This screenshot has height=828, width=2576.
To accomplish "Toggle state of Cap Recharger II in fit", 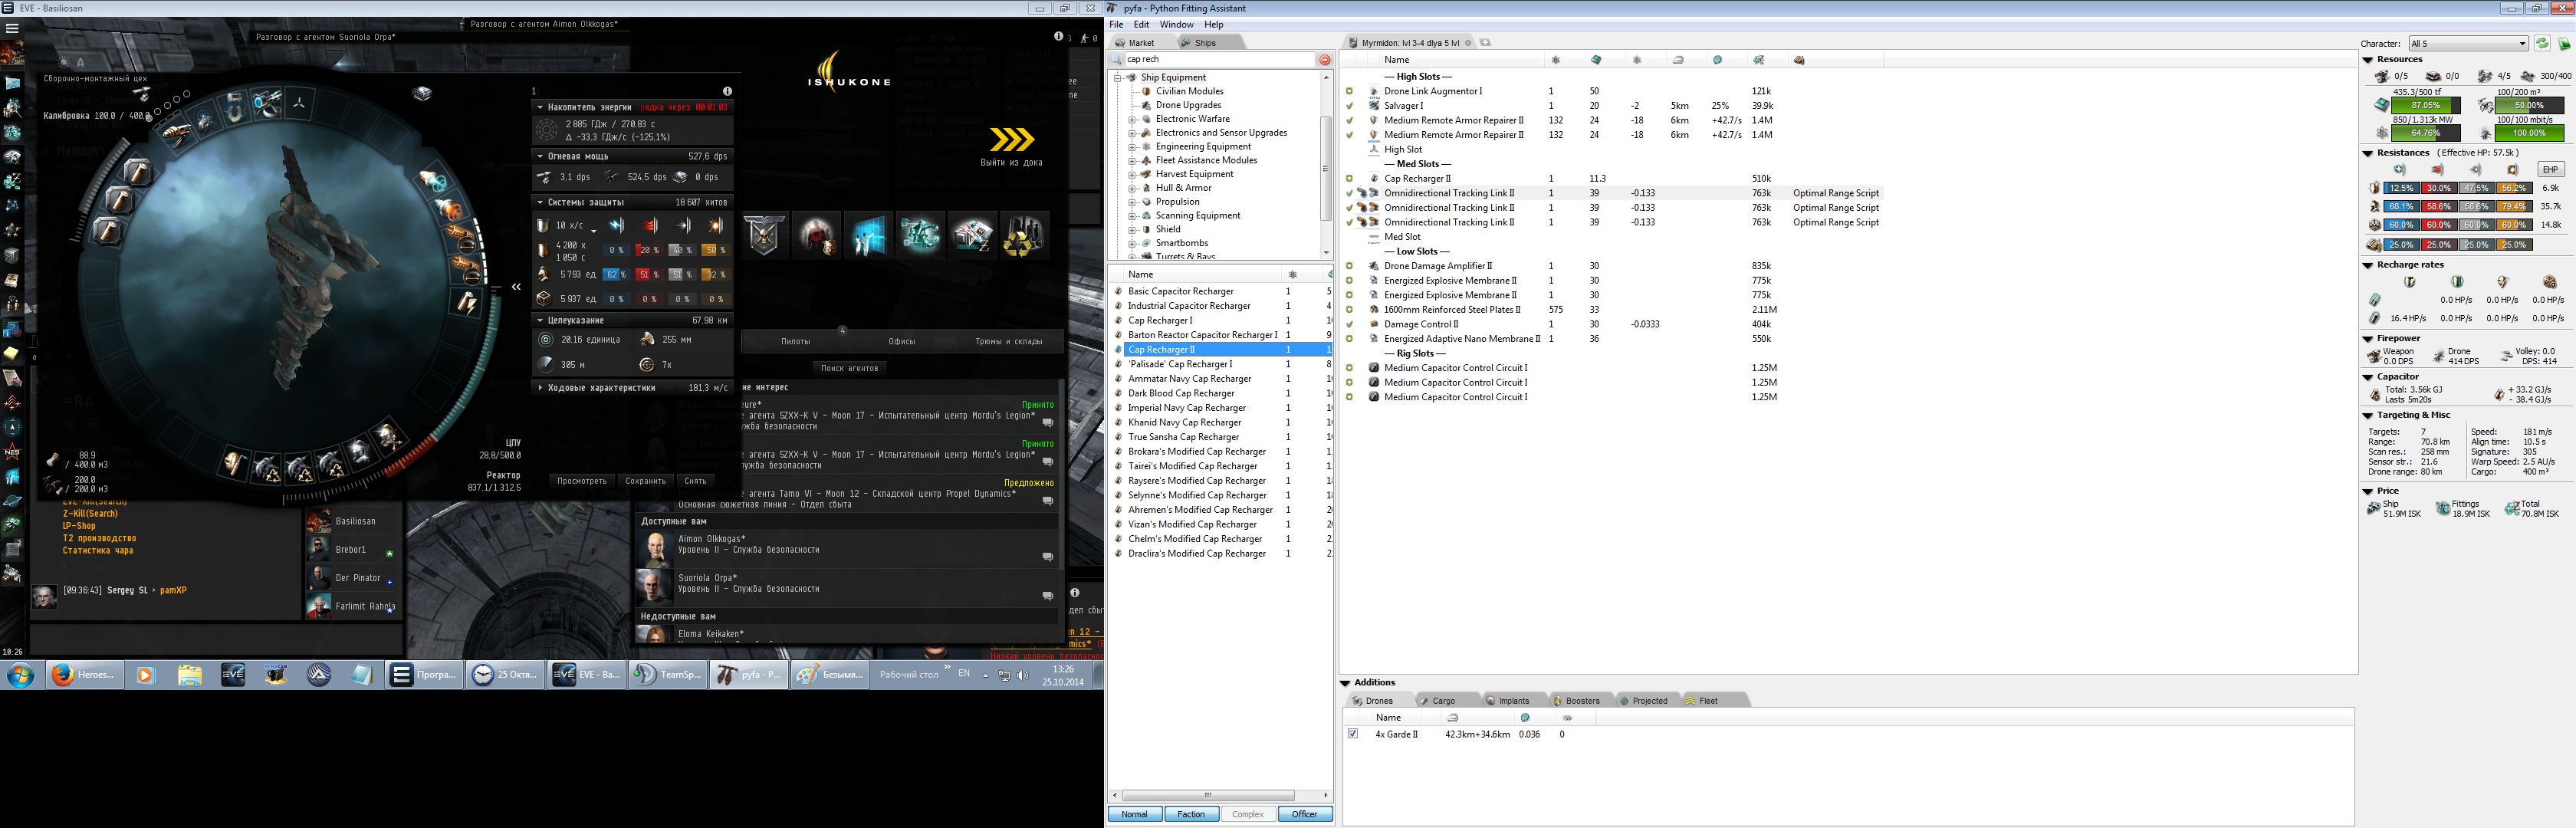I will pos(1349,179).
